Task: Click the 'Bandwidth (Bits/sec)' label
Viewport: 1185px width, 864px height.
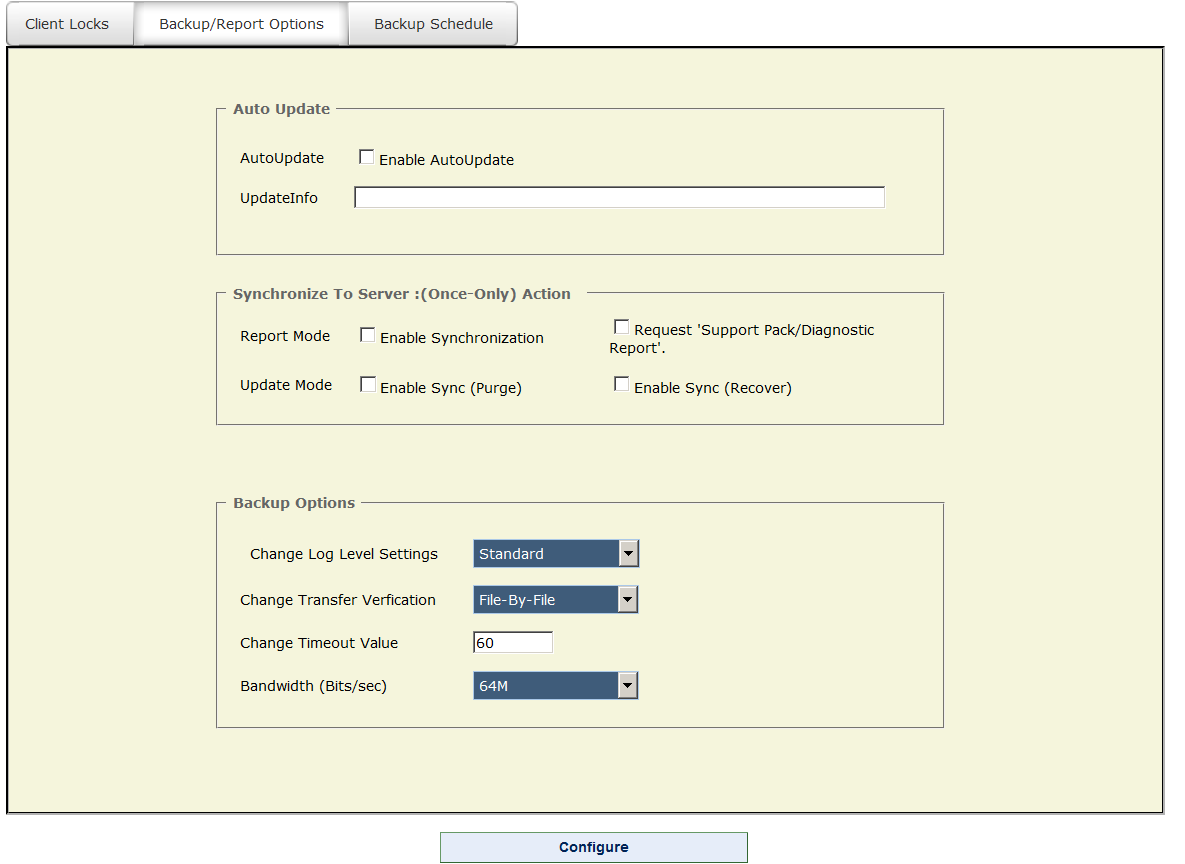Action: [314, 686]
